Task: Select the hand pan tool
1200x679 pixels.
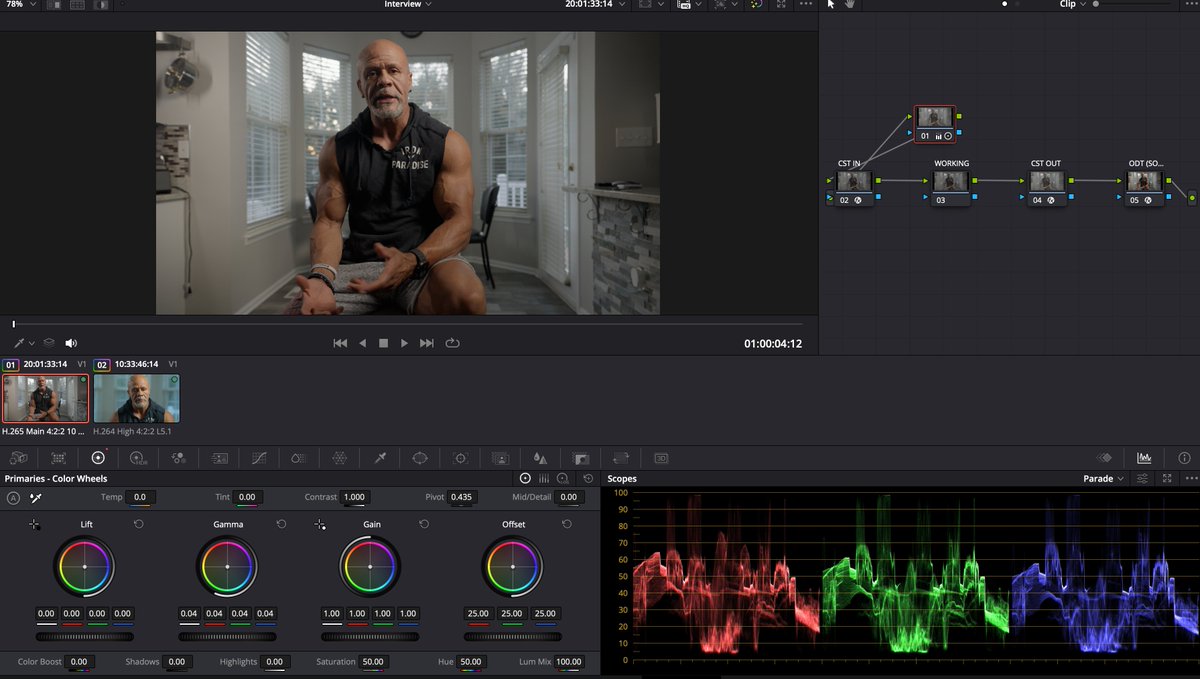Action: (851, 5)
